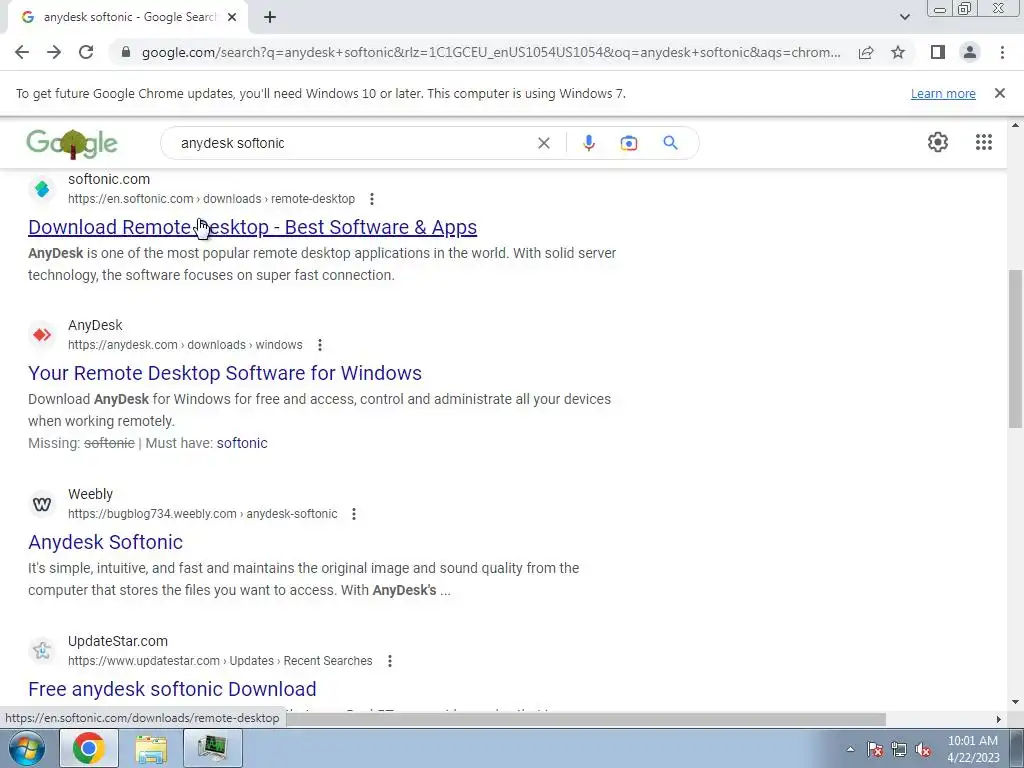Image resolution: width=1024 pixels, height=768 pixels.
Task: Open the monitor app in the taskbar
Action: click(x=213, y=748)
